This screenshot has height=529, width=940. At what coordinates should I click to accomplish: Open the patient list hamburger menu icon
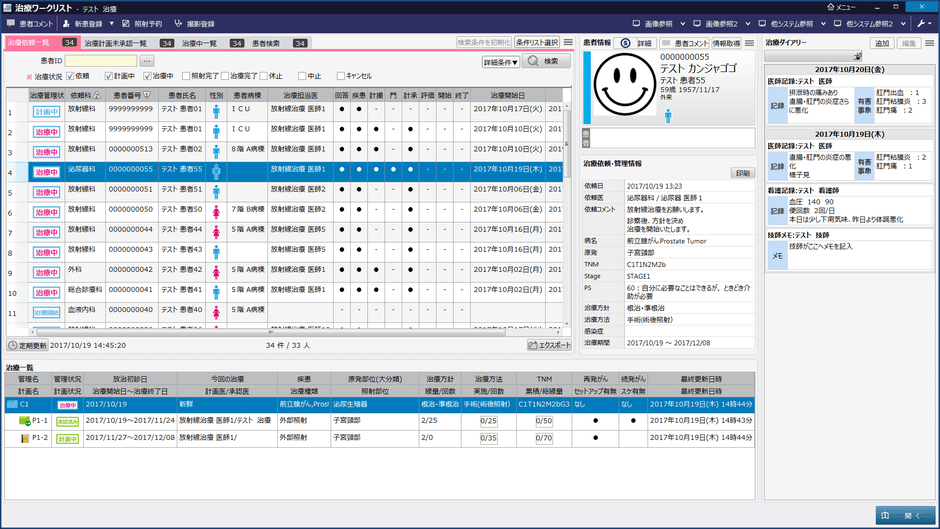coord(568,43)
